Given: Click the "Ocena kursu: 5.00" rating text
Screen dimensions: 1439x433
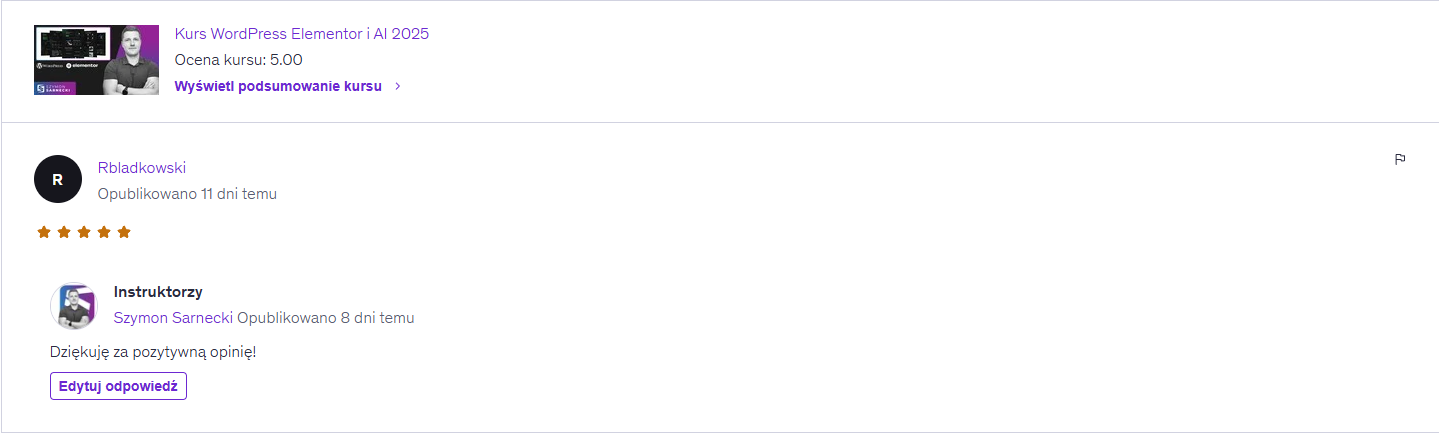Looking at the screenshot, I should [x=238, y=59].
